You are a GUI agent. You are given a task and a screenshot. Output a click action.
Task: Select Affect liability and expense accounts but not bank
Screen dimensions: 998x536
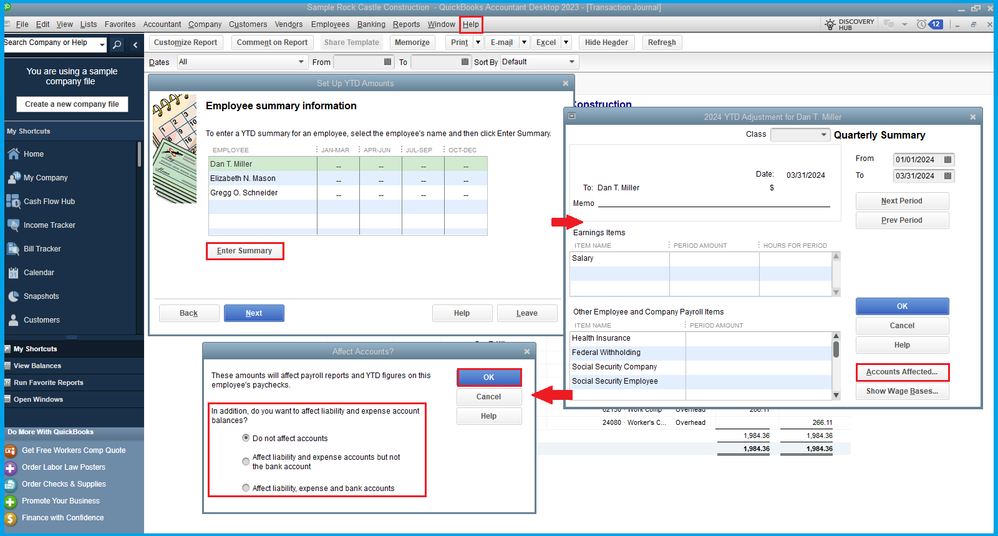click(246, 462)
